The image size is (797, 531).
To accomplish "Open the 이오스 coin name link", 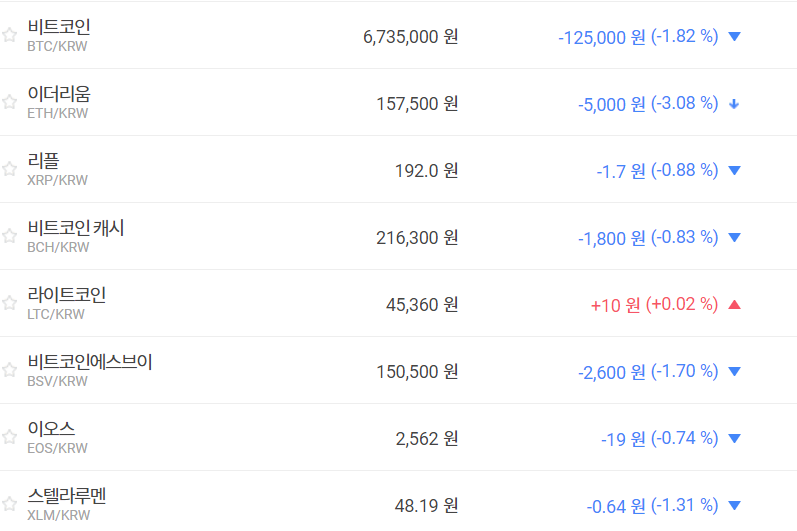I will 51,429.
